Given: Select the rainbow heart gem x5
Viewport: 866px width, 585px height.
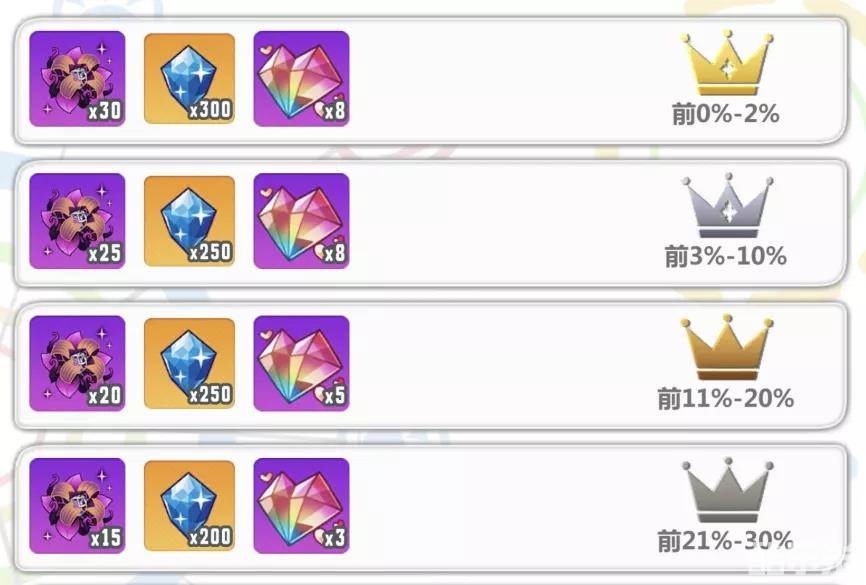Looking at the screenshot, I should coord(302,363).
